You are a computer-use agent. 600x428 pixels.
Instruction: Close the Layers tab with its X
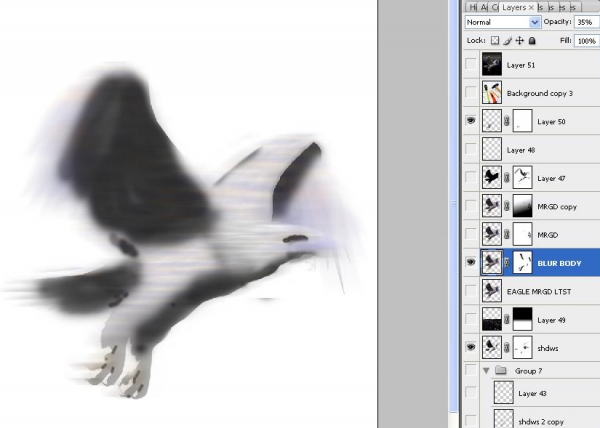tap(531, 7)
